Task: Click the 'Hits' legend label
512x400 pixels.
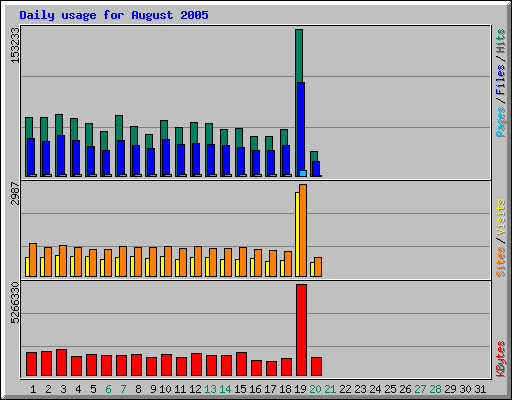Action: tap(500, 41)
